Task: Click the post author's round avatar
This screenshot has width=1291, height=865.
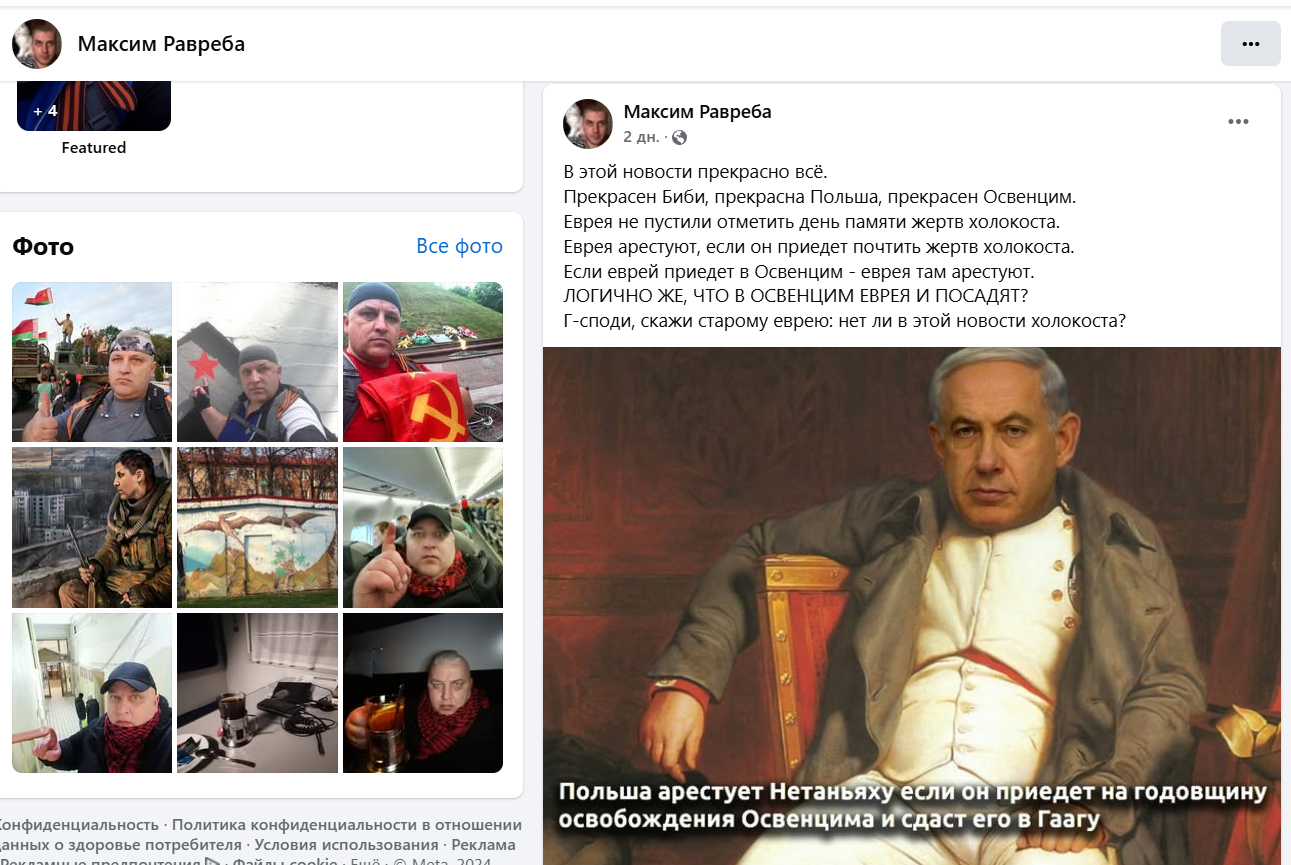Action: (588, 124)
